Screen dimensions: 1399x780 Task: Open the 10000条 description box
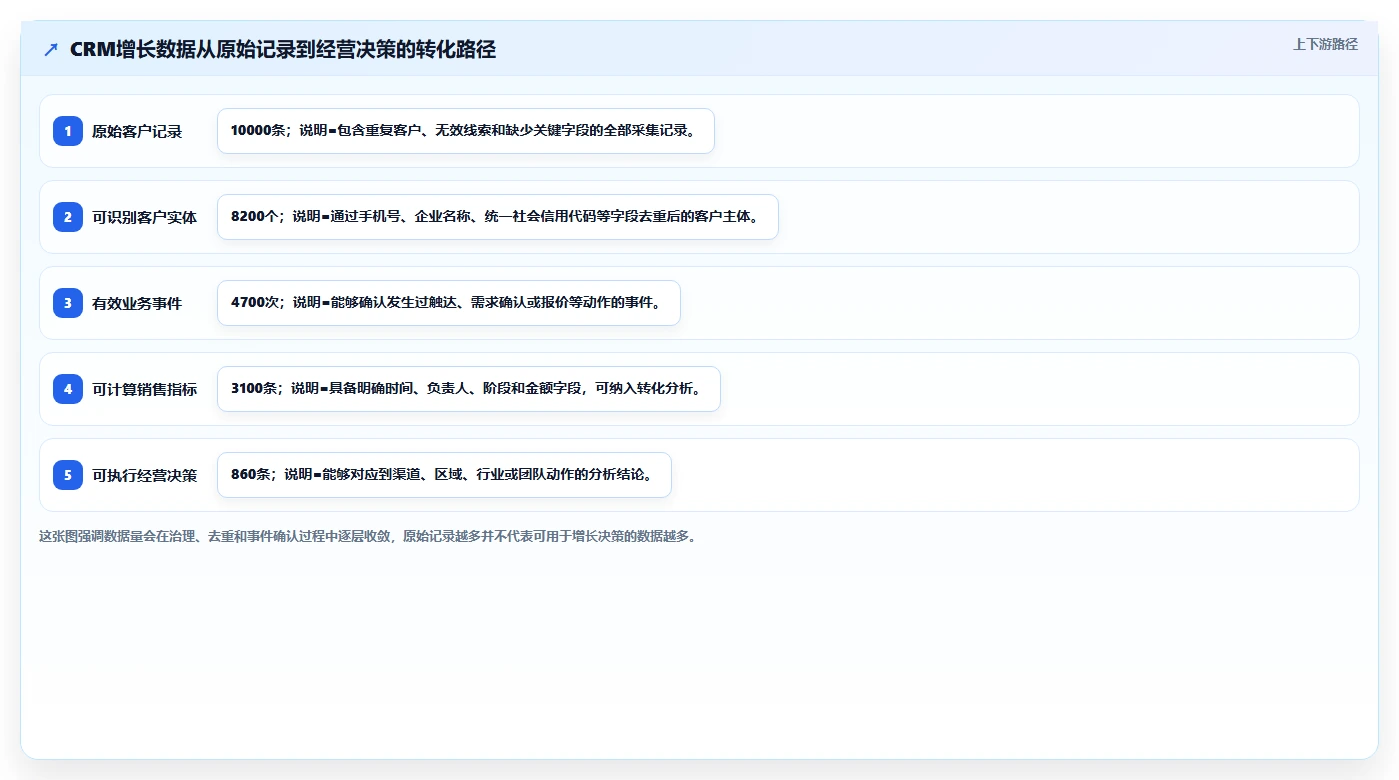pos(466,131)
